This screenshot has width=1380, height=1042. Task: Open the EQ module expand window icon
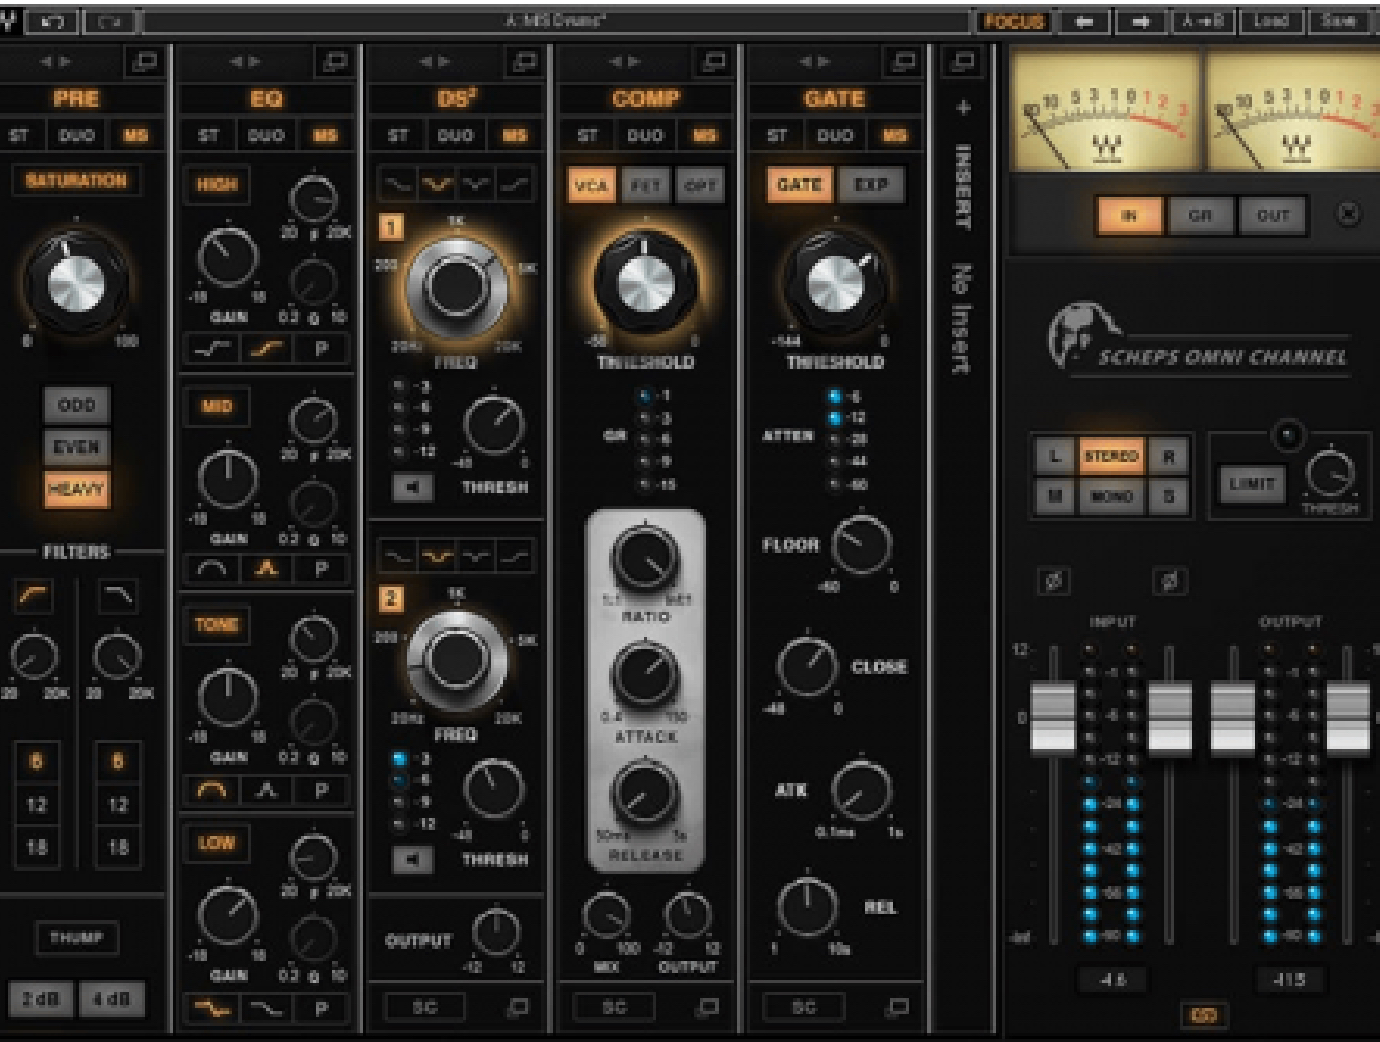pyautogui.click(x=334, y=62)
